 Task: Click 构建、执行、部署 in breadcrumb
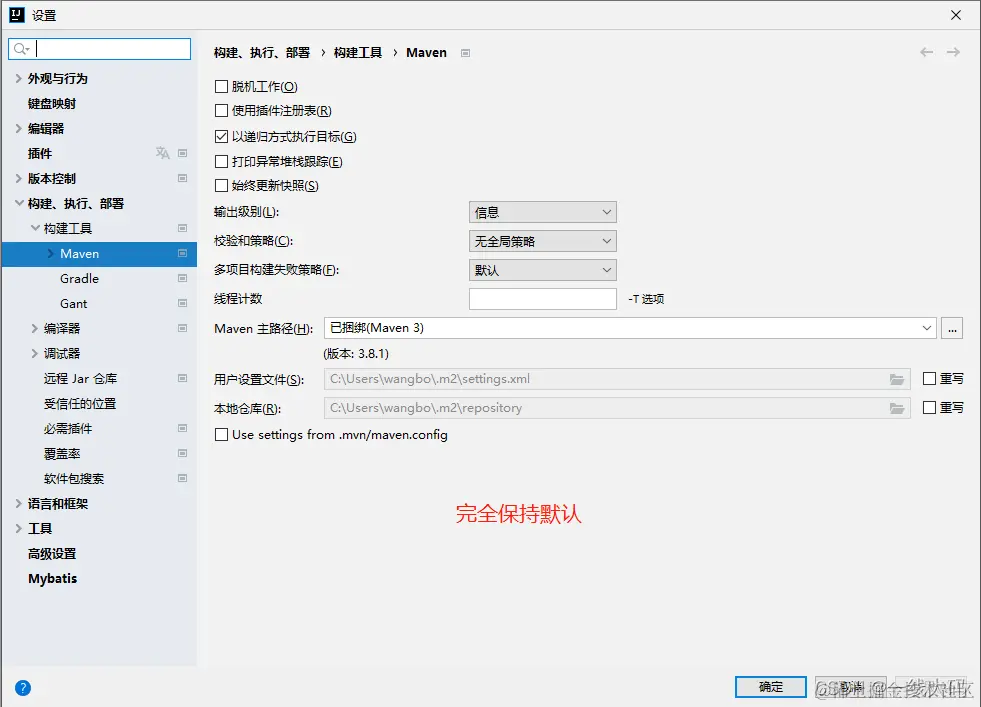click(262, 53)
